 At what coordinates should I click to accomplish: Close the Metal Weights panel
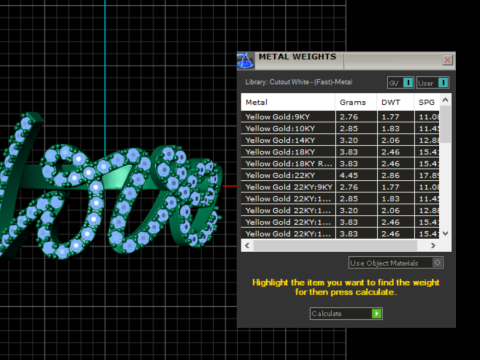pyautogui.click(x=447, y=60)
